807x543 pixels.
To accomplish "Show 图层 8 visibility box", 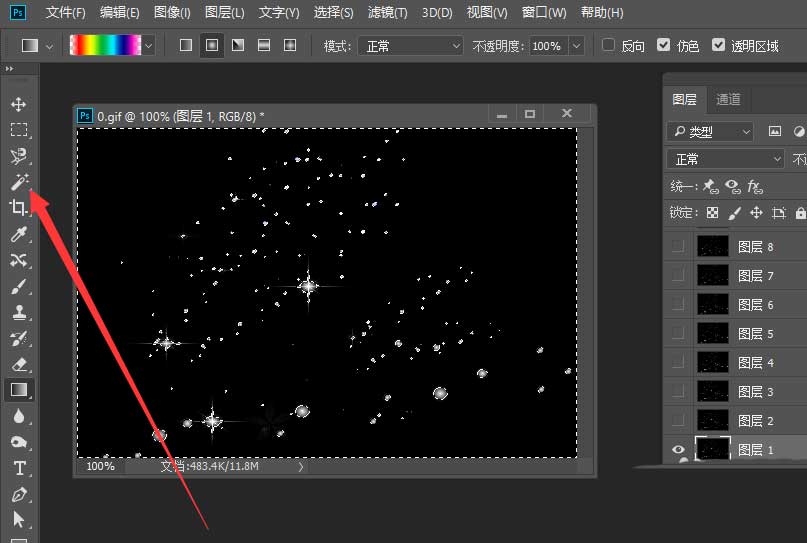I will [x=678, y=247].
